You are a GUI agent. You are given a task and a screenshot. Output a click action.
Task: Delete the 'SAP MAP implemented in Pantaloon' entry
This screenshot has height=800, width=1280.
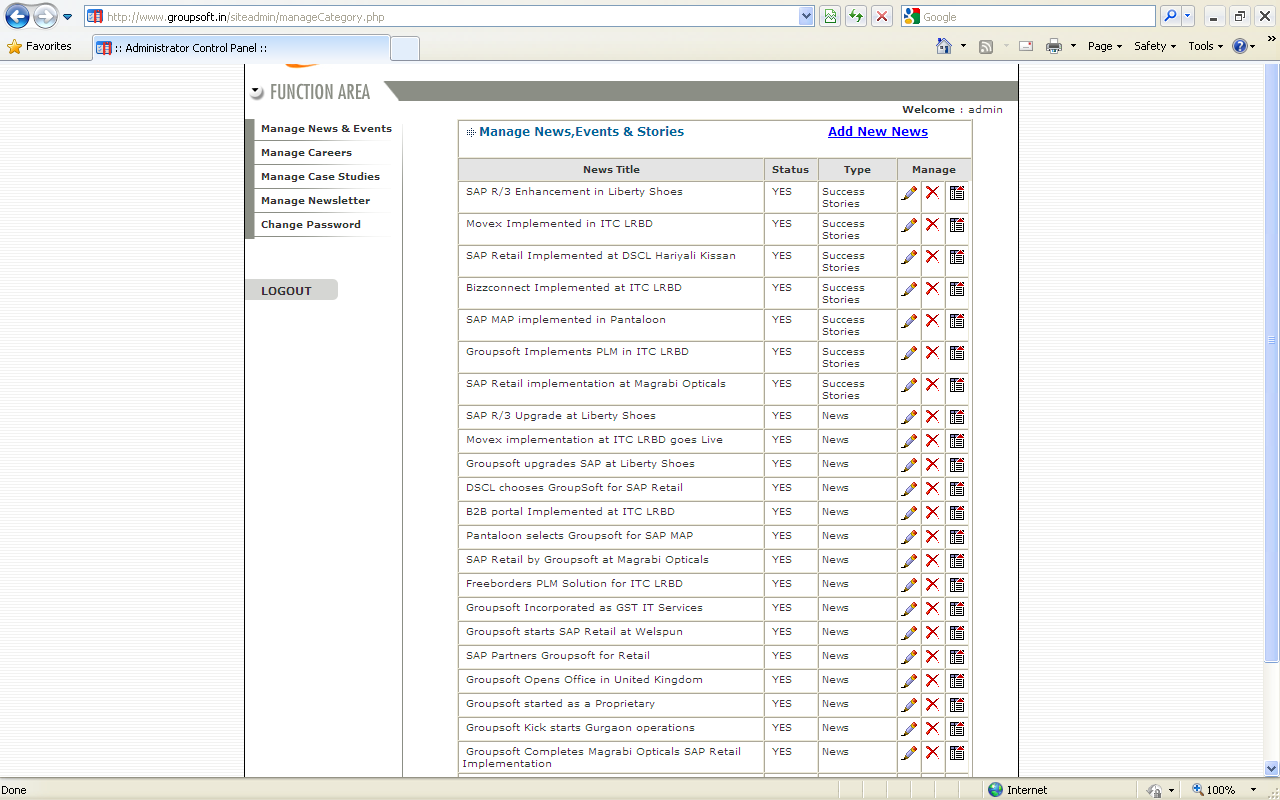(932, 321)
